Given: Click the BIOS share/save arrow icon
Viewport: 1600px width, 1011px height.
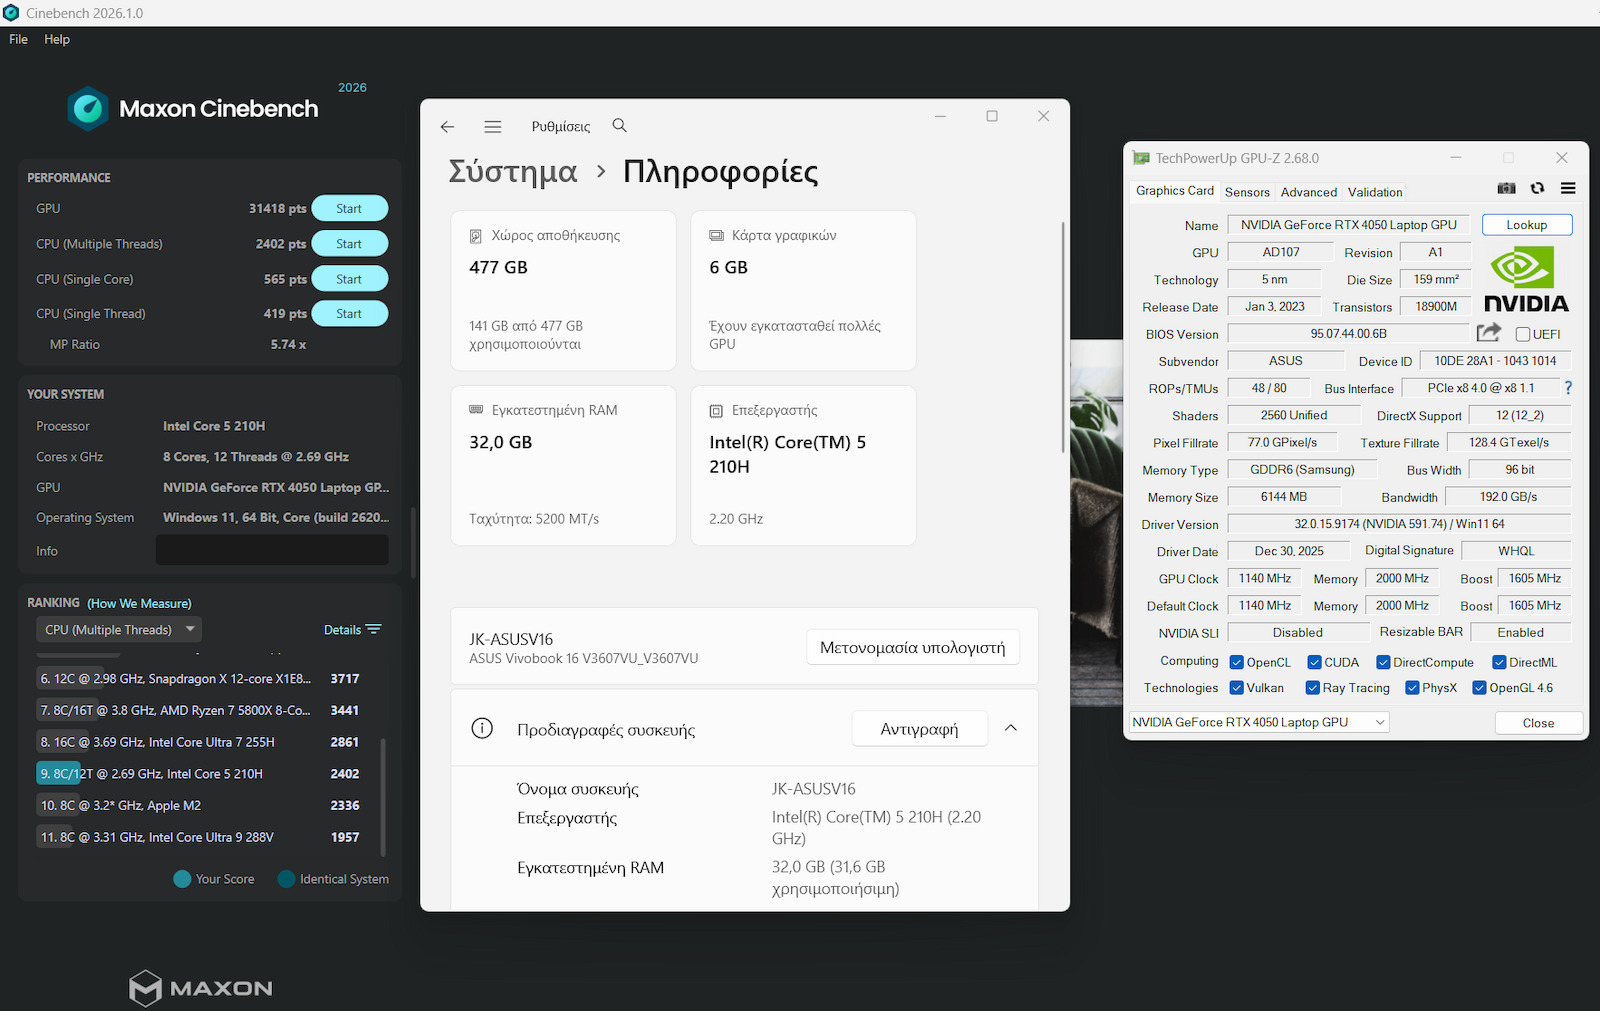Looking at the screenshot, I should 1489,332.
